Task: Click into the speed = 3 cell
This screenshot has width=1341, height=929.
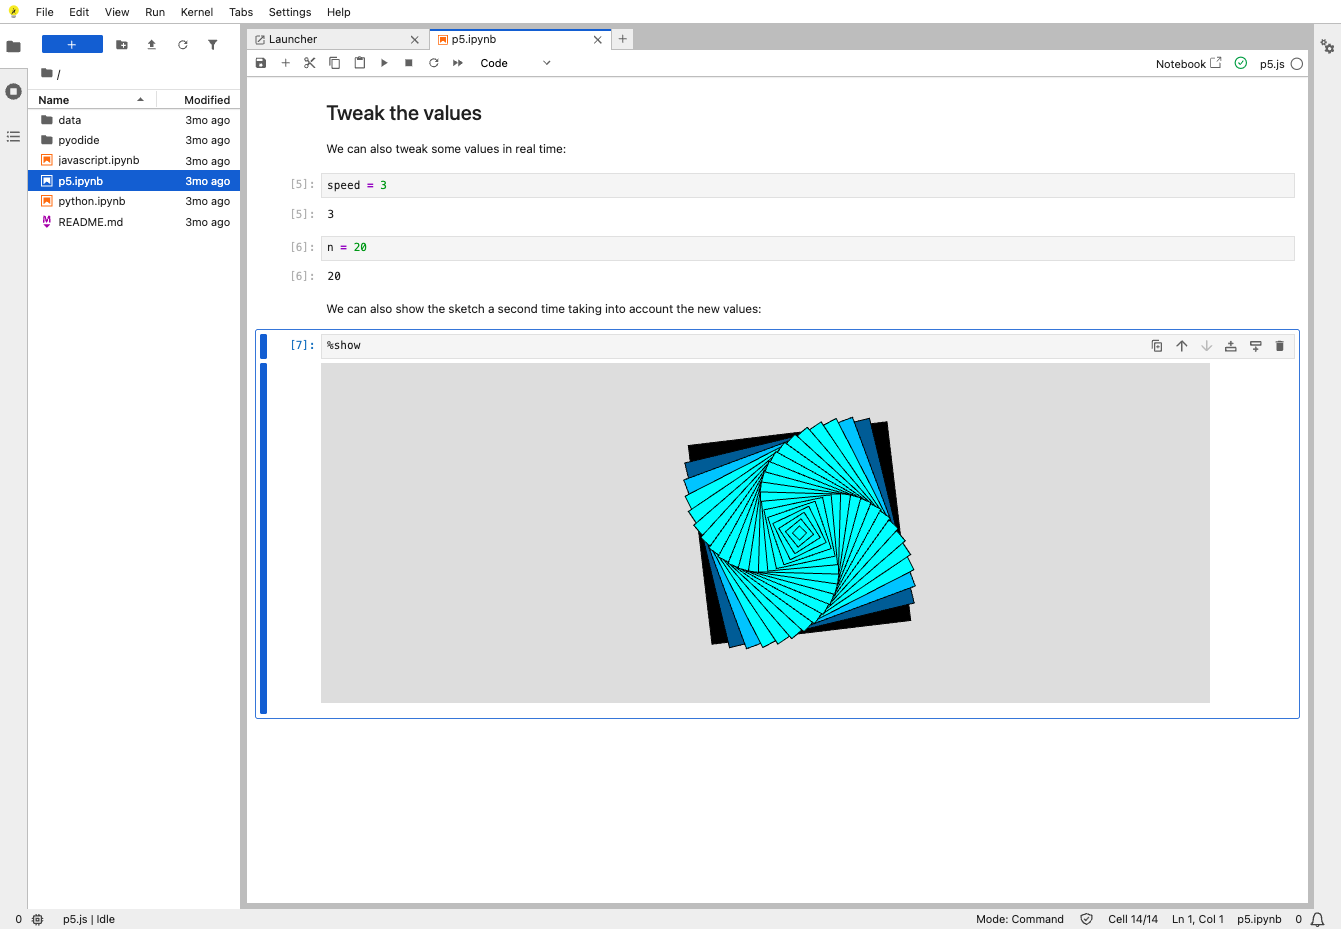Action: [x=807, y=185]
